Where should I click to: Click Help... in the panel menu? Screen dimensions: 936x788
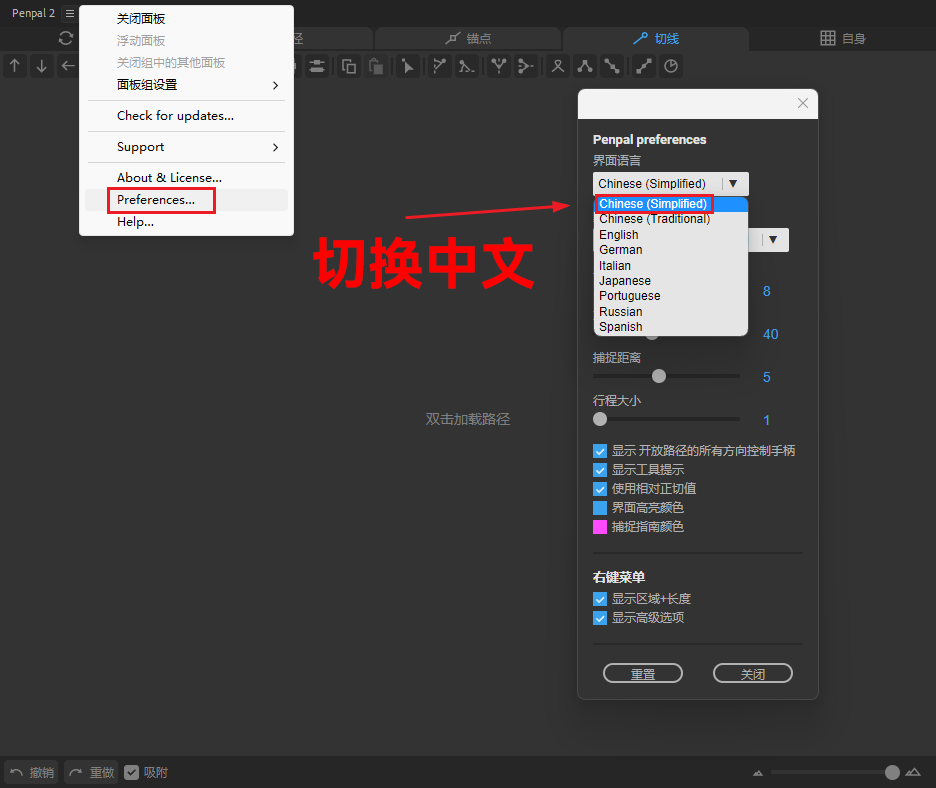click(x=186, y=222)
